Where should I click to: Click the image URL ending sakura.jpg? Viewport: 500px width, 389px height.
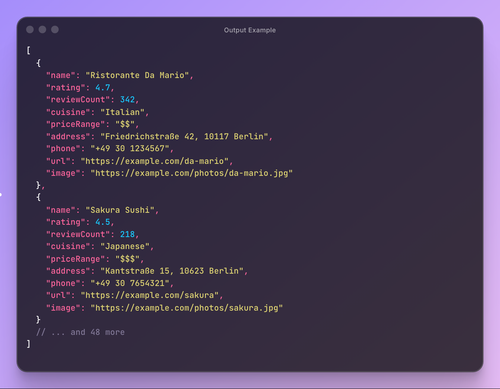187,308
